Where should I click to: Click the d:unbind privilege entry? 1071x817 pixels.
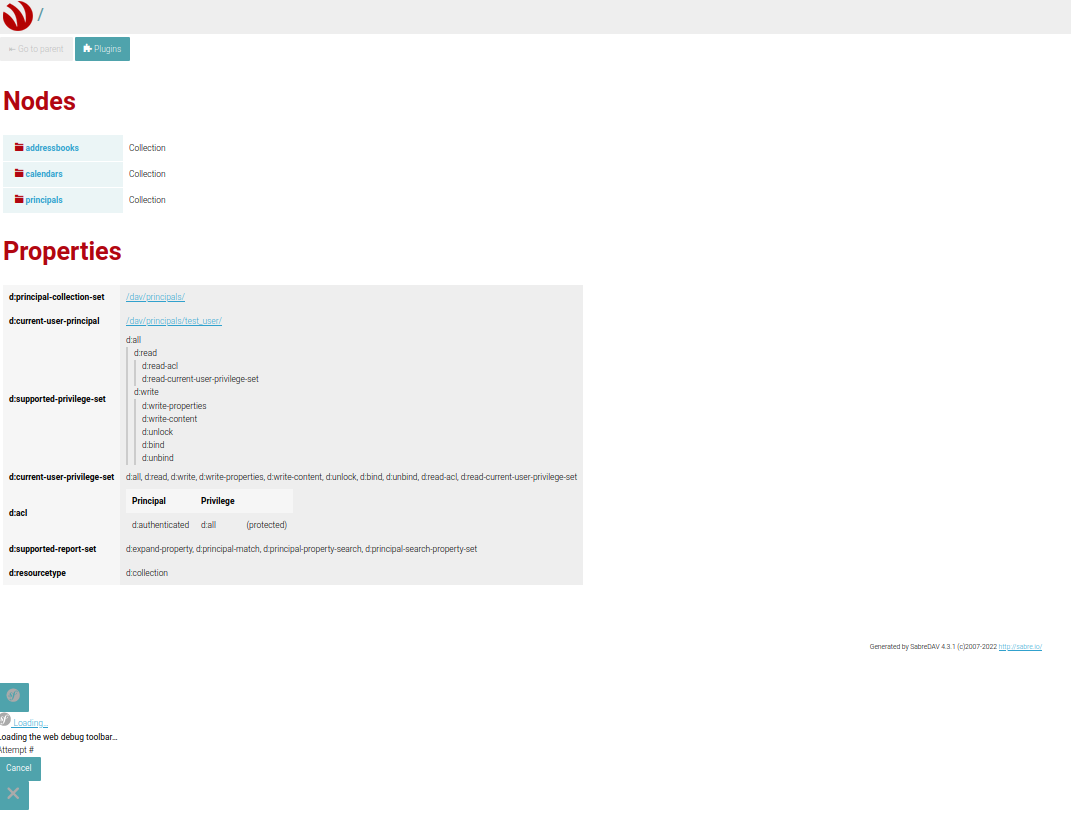[158, 458]
